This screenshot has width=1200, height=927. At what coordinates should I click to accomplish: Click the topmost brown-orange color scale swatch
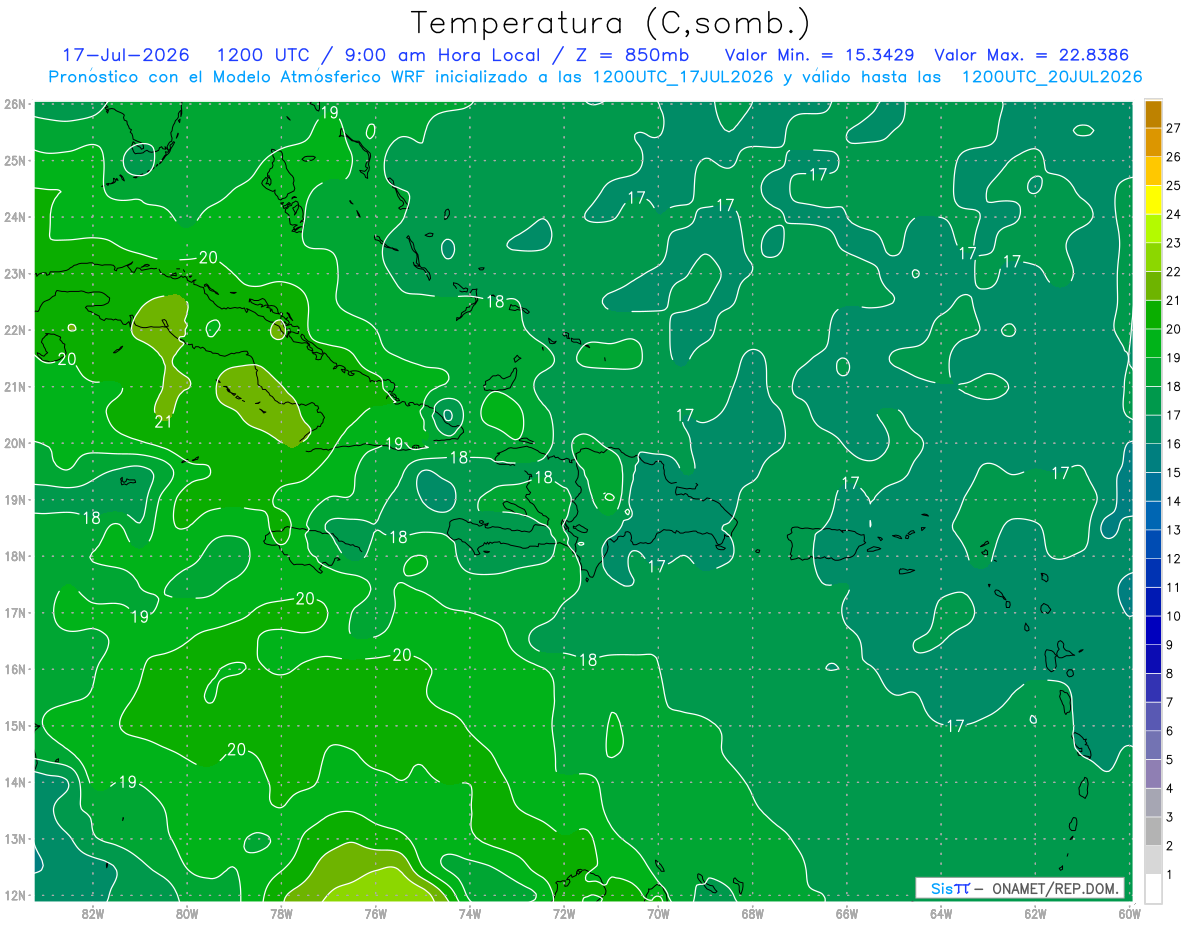[x=1153, y=113]
